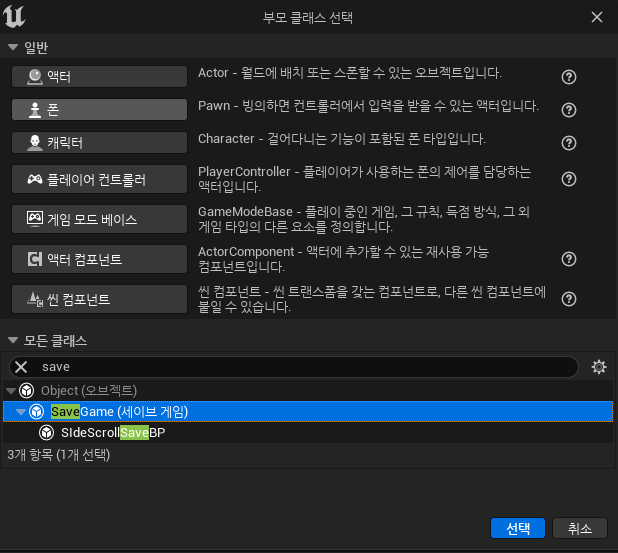Open help for Actor class
The image size is (618, 553).
click(569, 77)
